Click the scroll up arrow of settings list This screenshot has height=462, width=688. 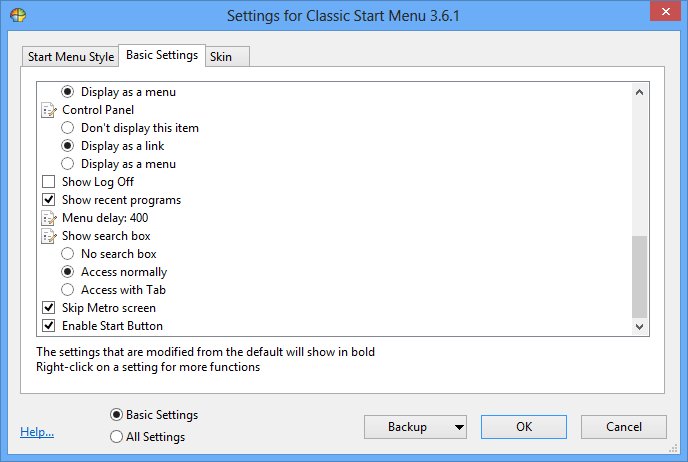click(639, 92)
